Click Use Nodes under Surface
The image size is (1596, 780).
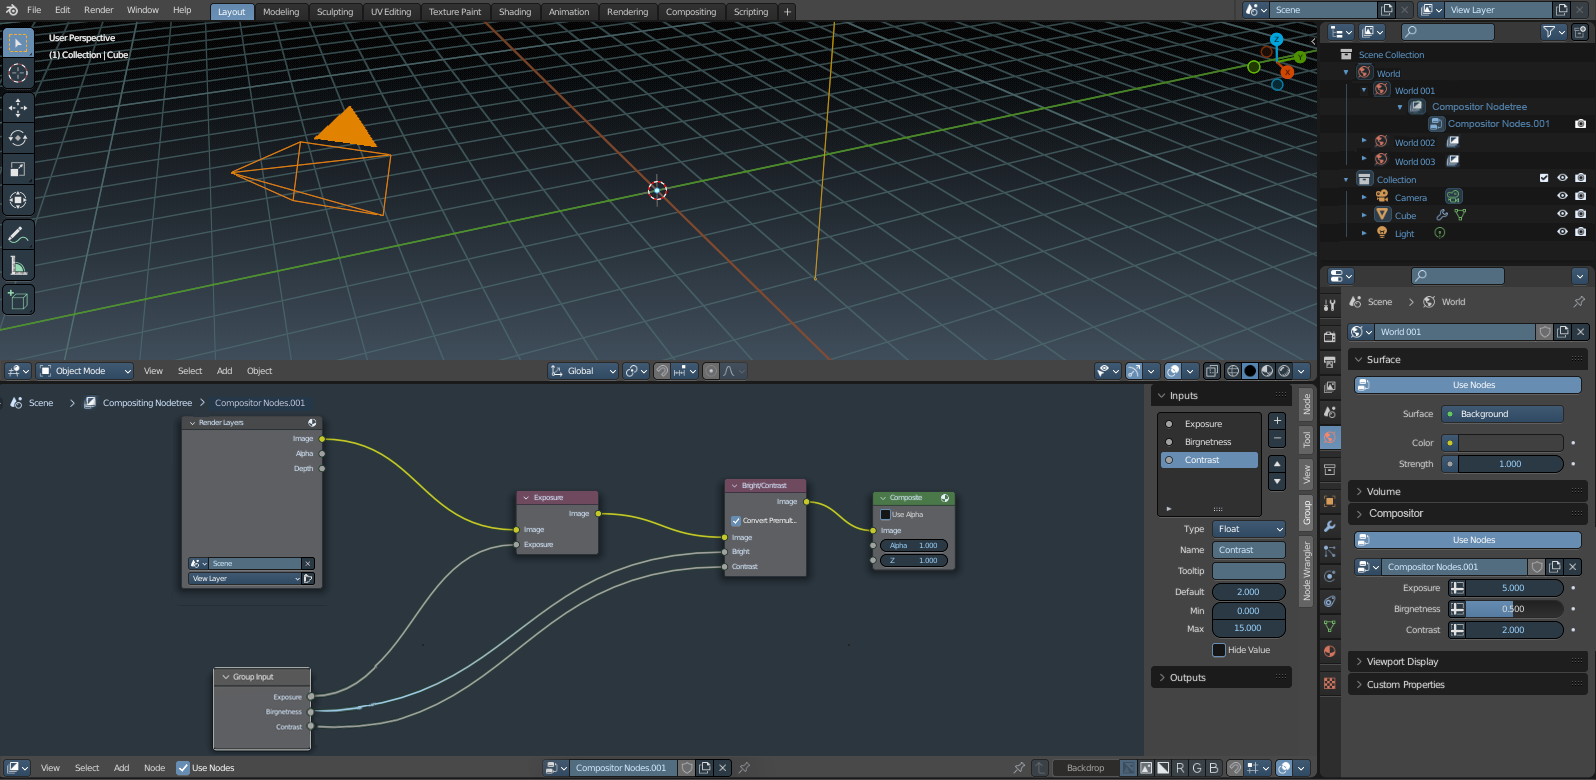pyautogui.click(x=1468, y=385)
